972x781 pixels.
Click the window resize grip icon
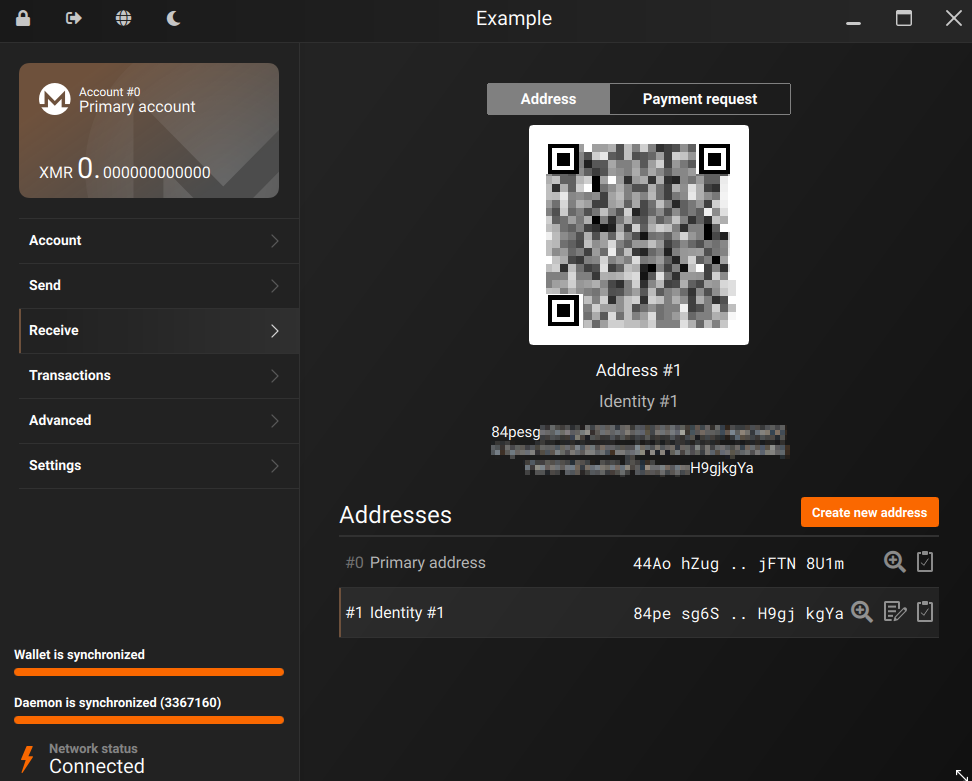pos(961,774)
